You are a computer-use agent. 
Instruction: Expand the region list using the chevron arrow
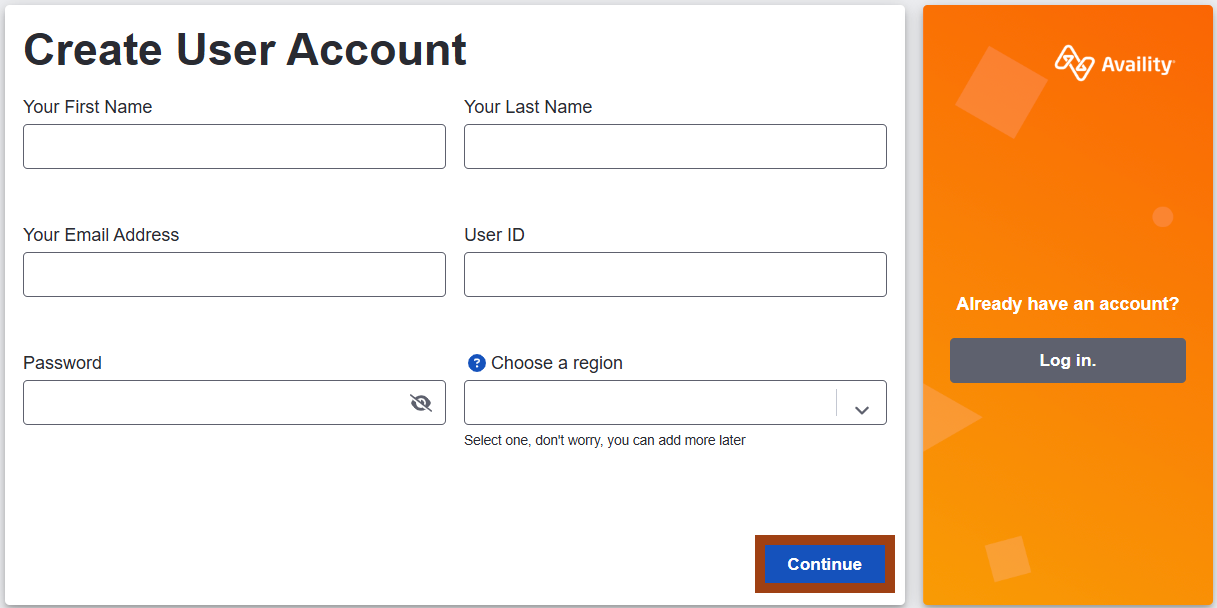click(x=862, y=410)
